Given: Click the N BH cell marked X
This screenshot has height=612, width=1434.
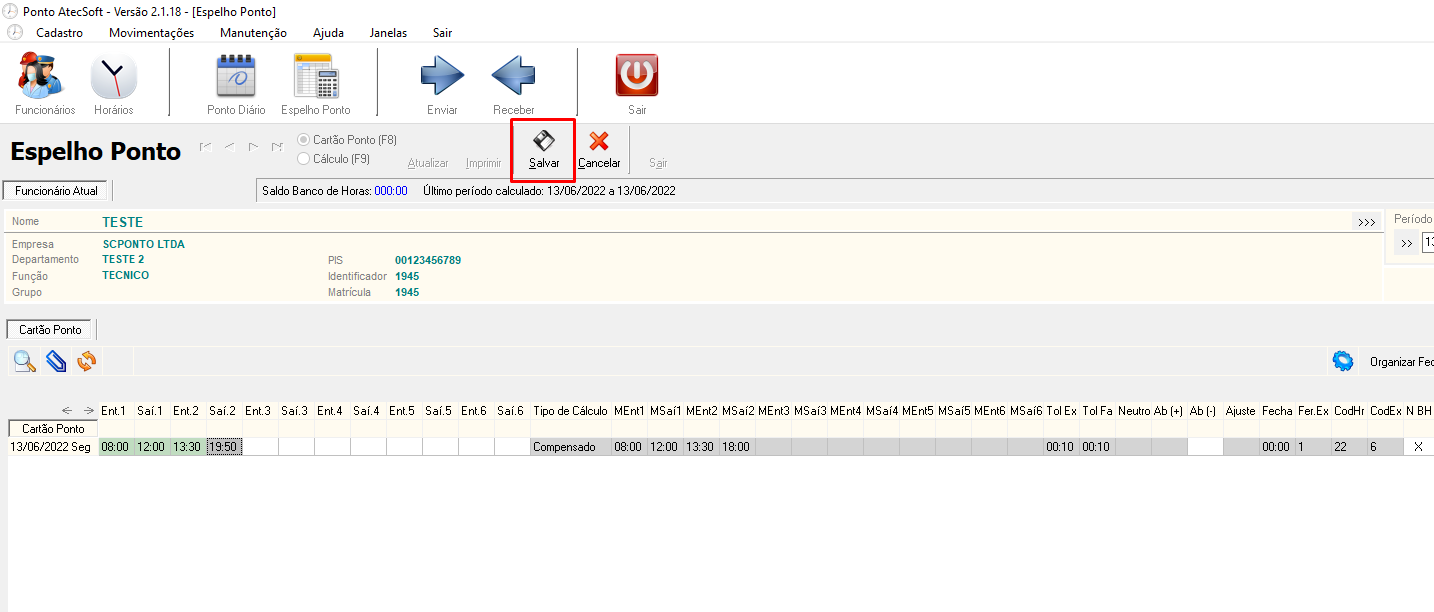Looking at the screenshot, I should tap(1418, 447).
